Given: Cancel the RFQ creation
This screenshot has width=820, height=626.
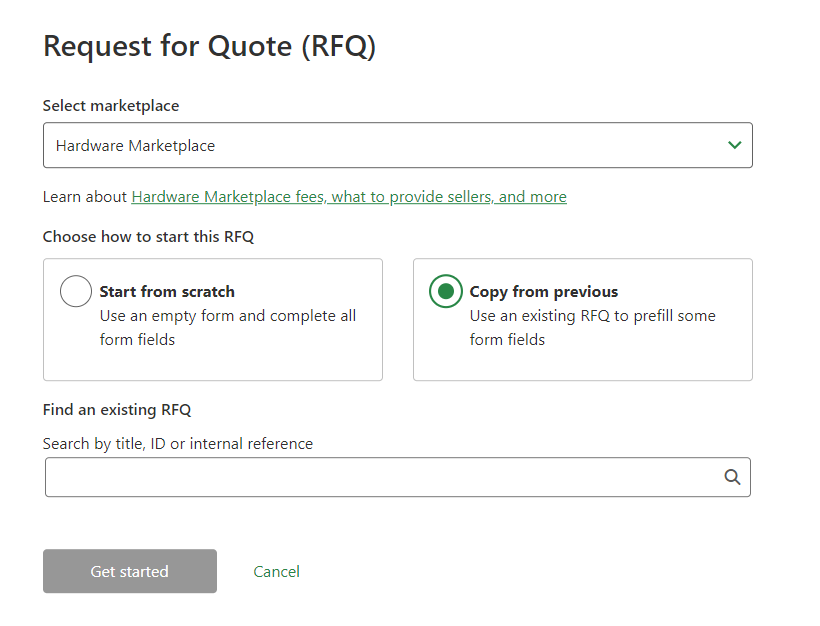Looking at the screenshot, I should [276, 572].
